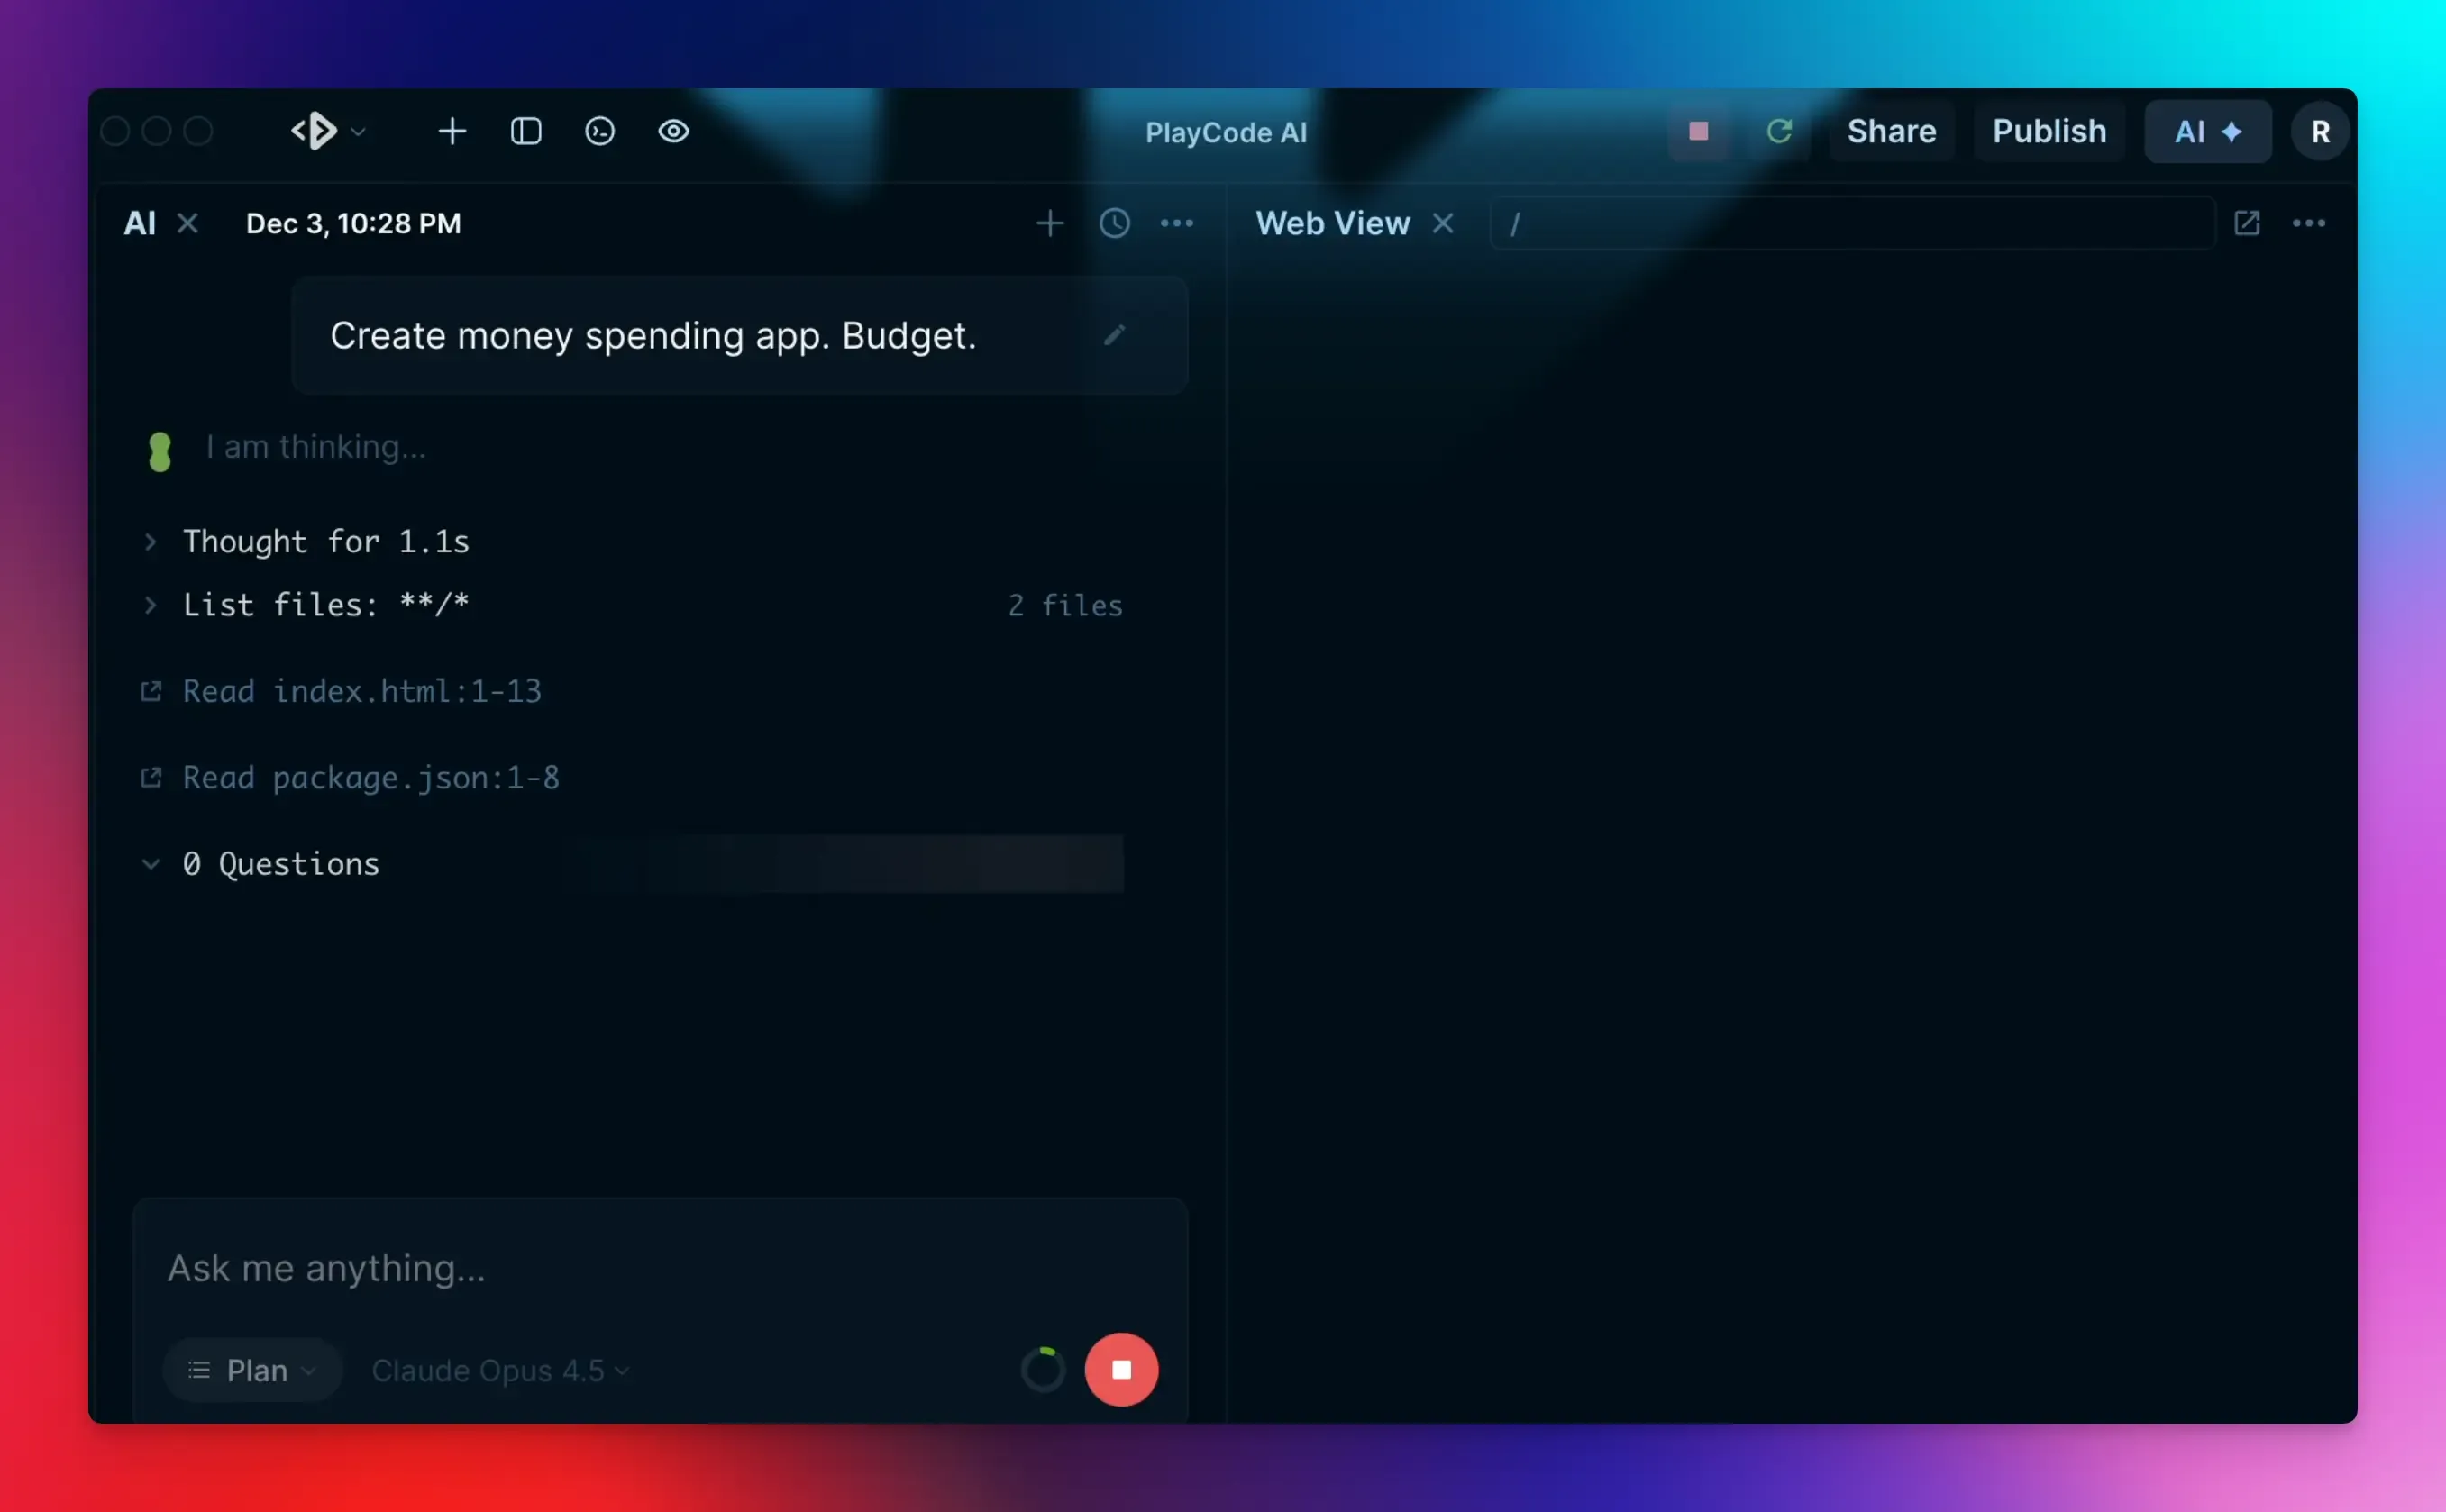Stop generation with red stop button
The height and width of the screenshot is (1512, 2446).
point(1121,1369)
